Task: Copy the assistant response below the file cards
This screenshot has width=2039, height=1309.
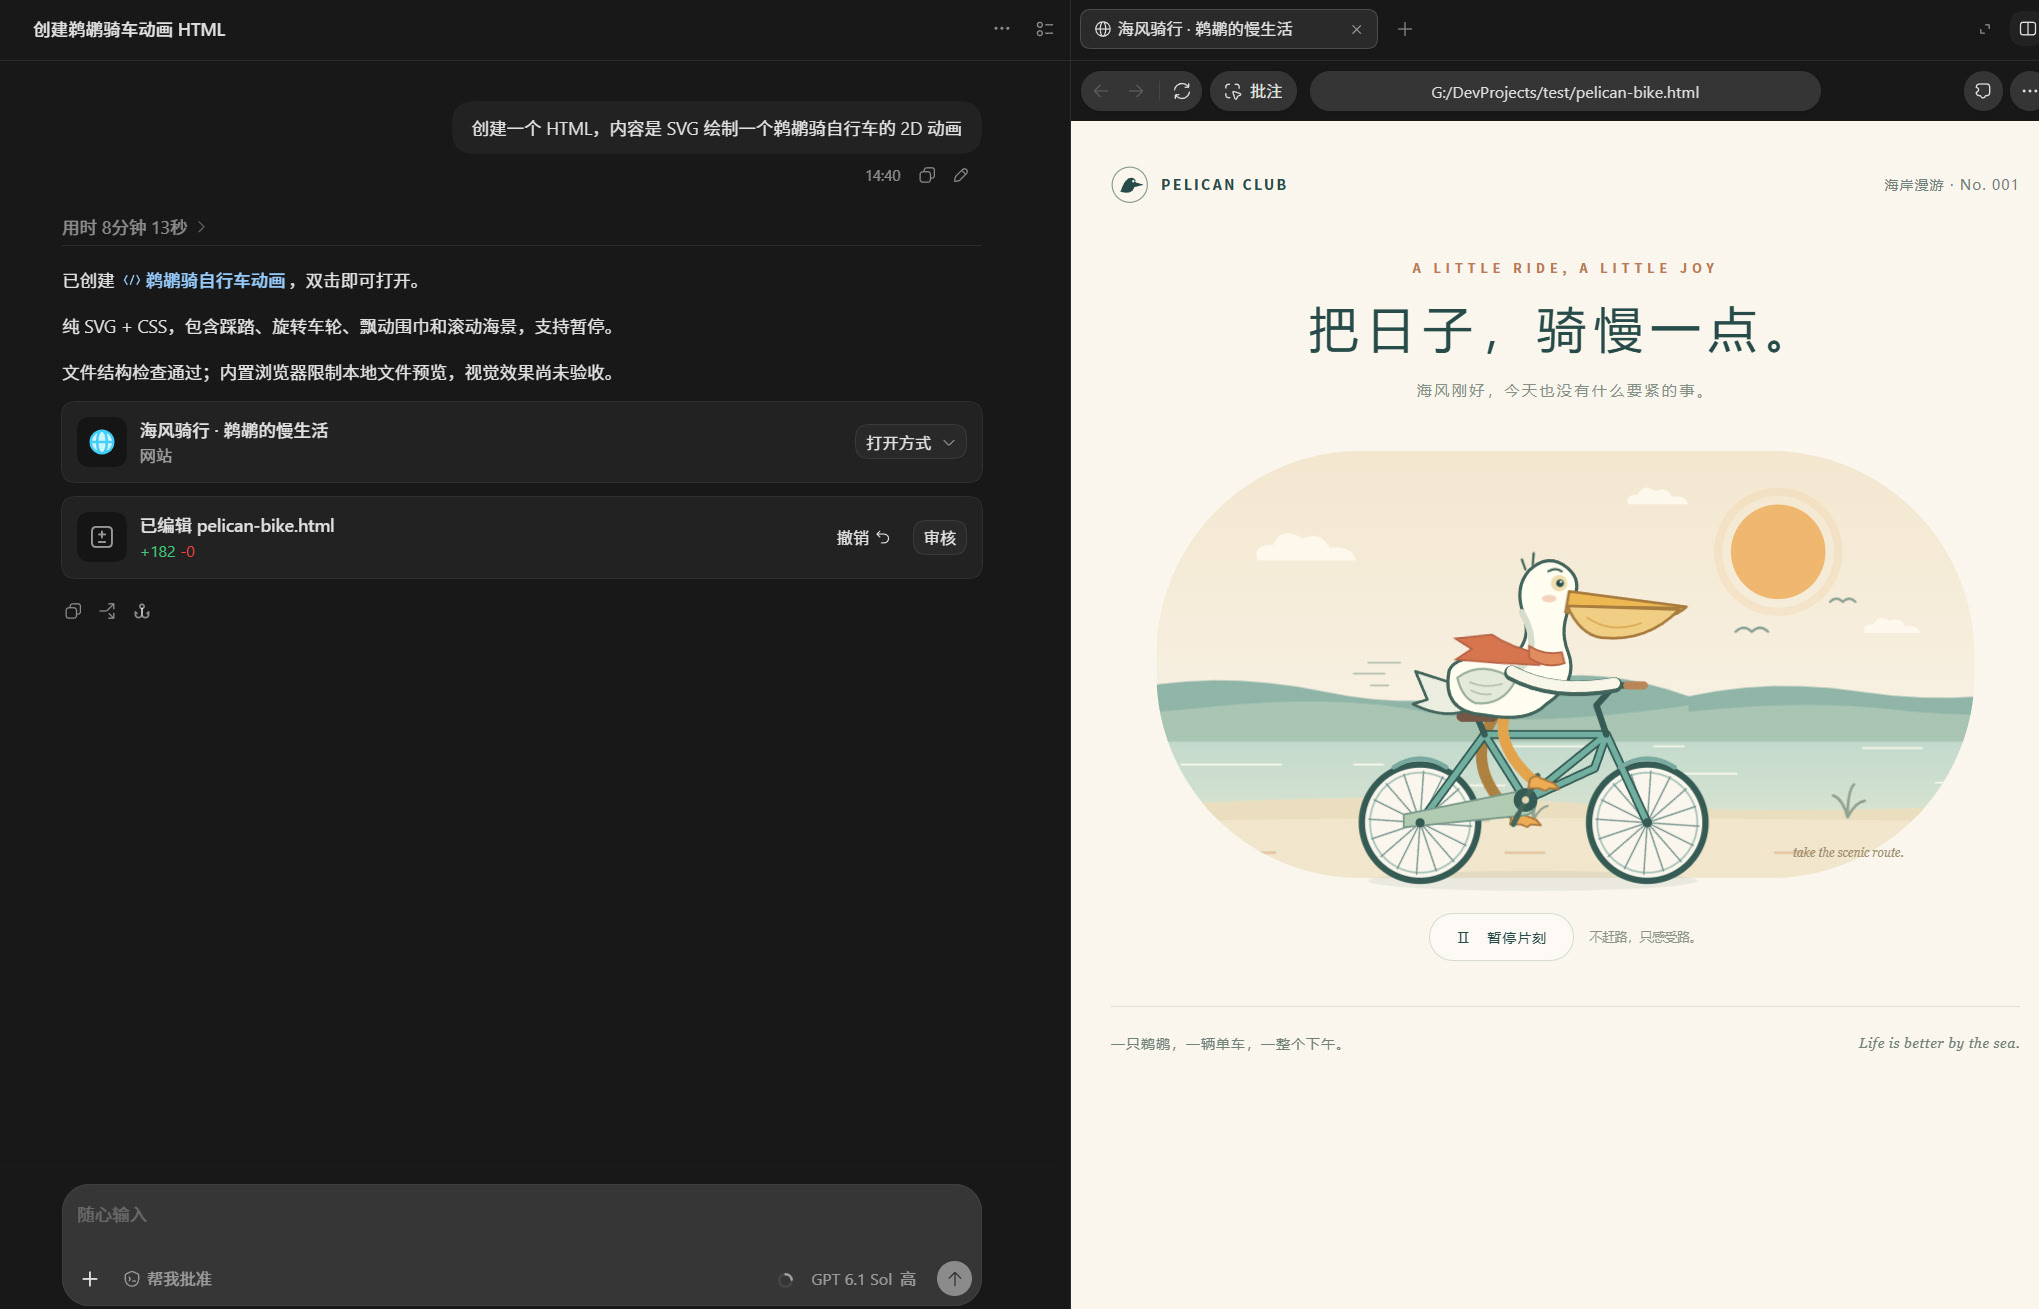Action: pos(73,611)
